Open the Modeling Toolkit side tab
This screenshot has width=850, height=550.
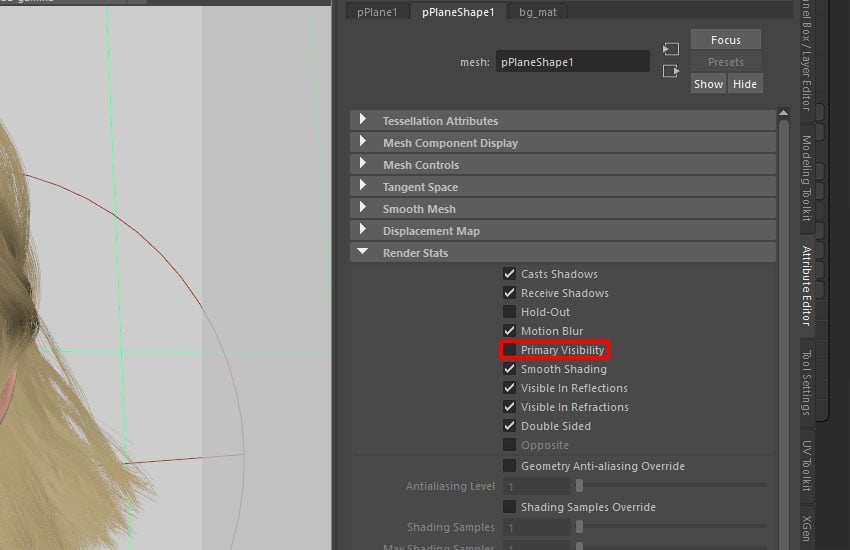coord(807,170)
